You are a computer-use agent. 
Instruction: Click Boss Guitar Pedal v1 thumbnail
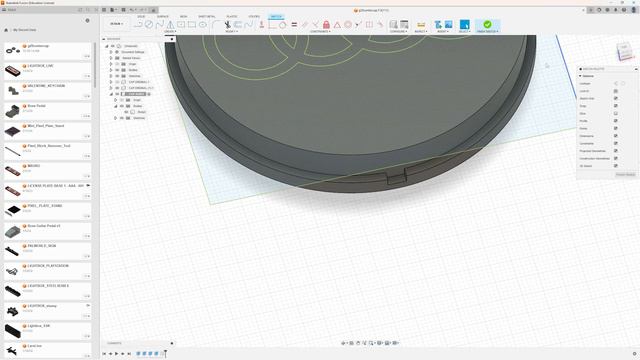click(x=13, y=231)
